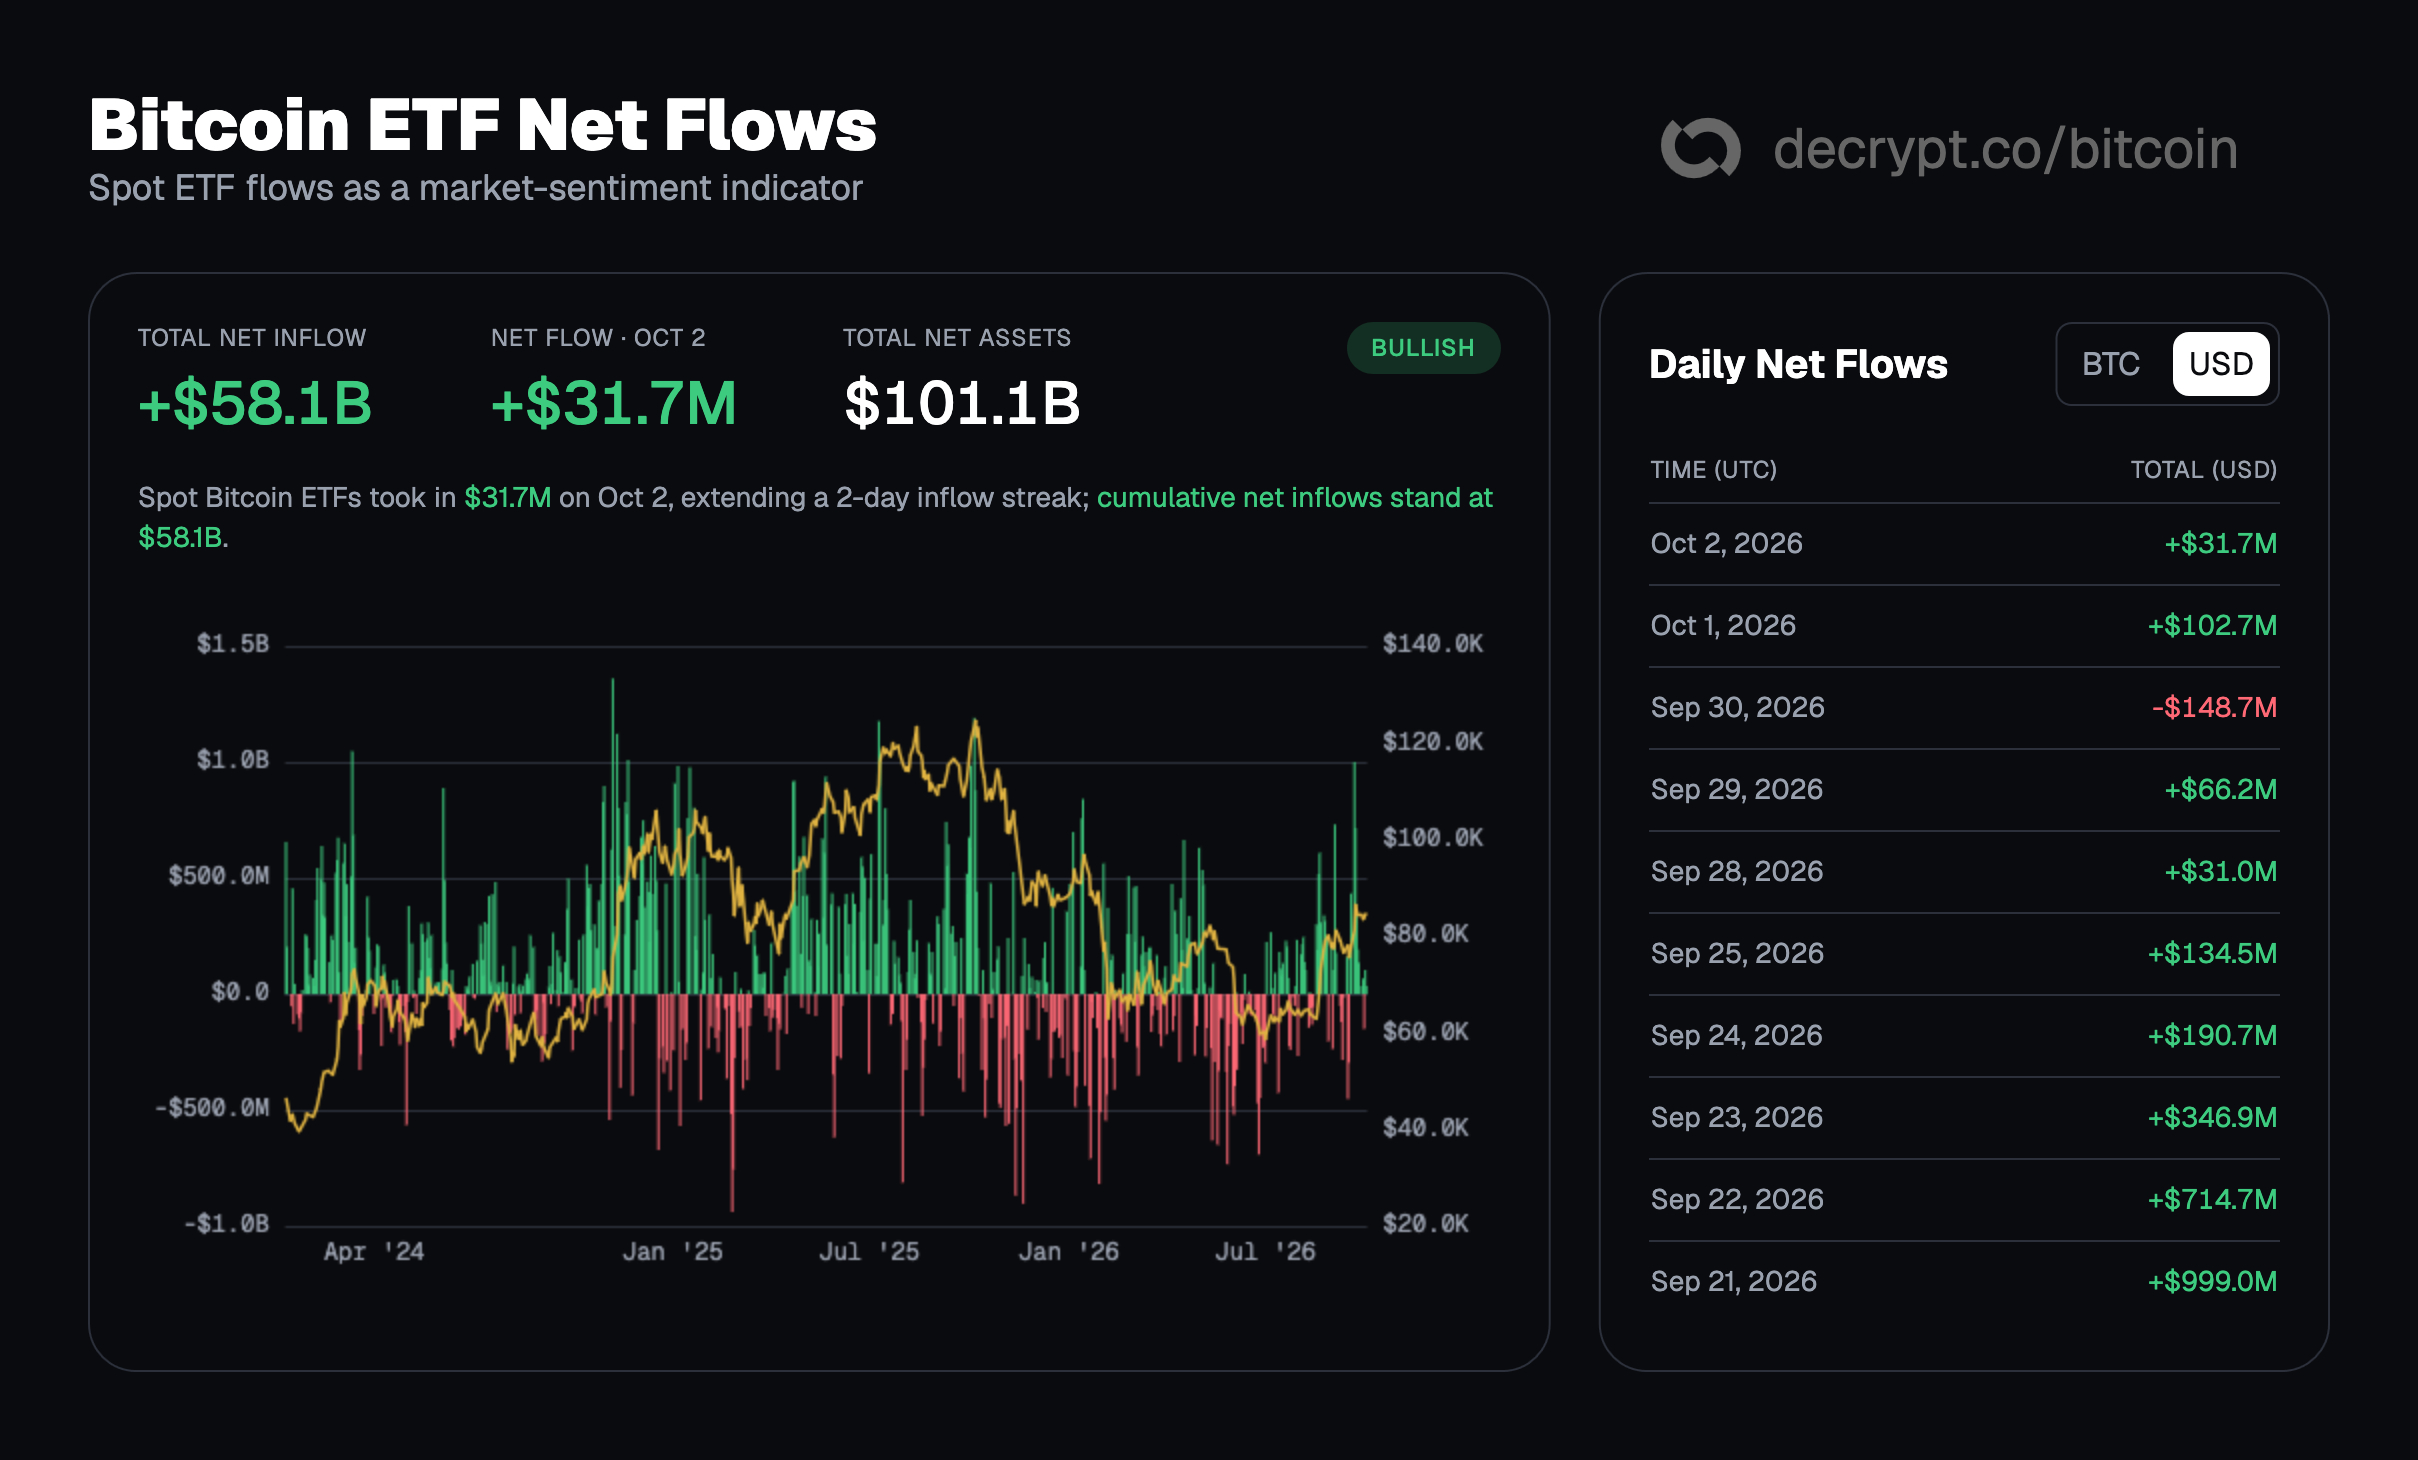Click the +$66.2M flow value
The width and height of the screenshot is (2418, 1460).
(x=2221, y=789)
